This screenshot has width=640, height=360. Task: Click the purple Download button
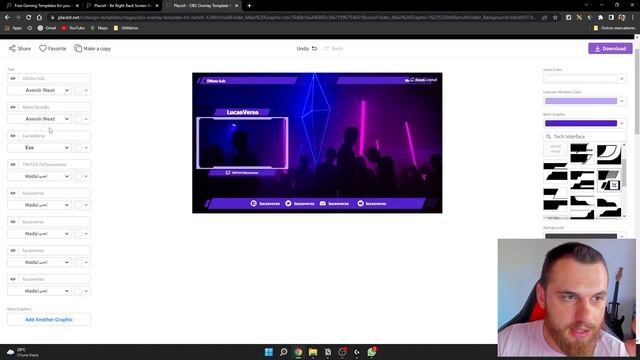click(610, 49)
